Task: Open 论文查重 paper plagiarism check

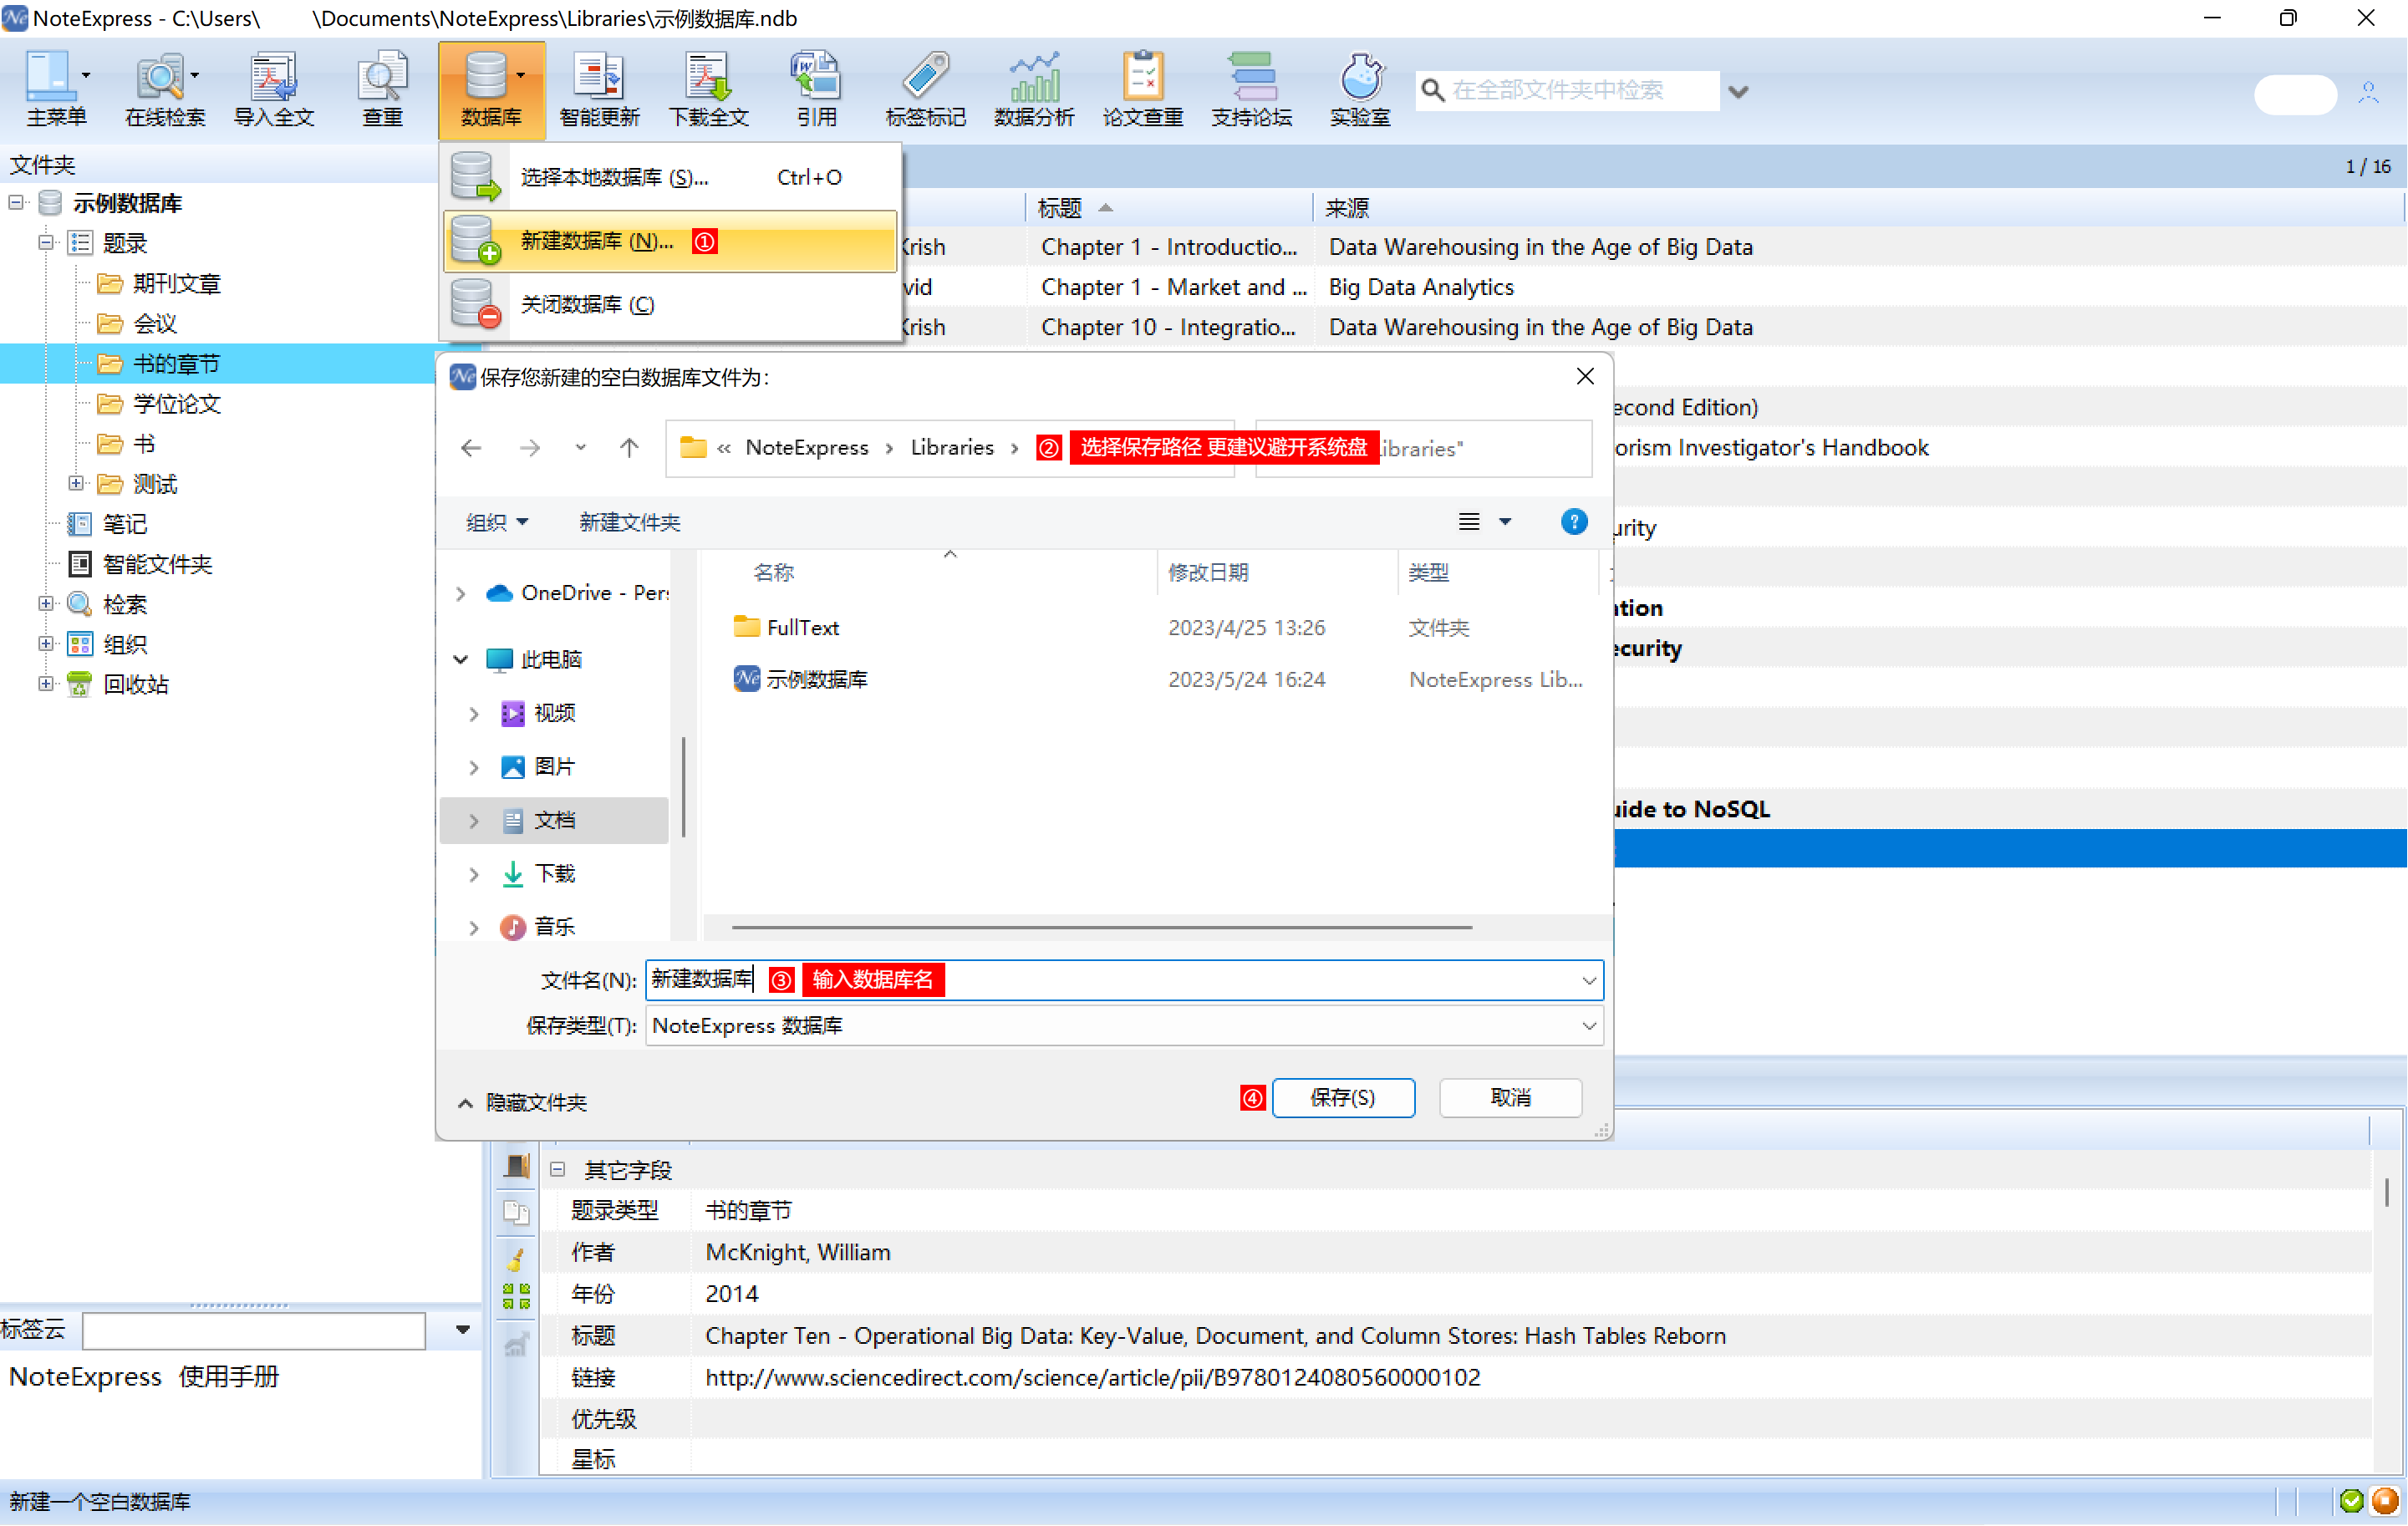Action: [x=1142, y=88]
